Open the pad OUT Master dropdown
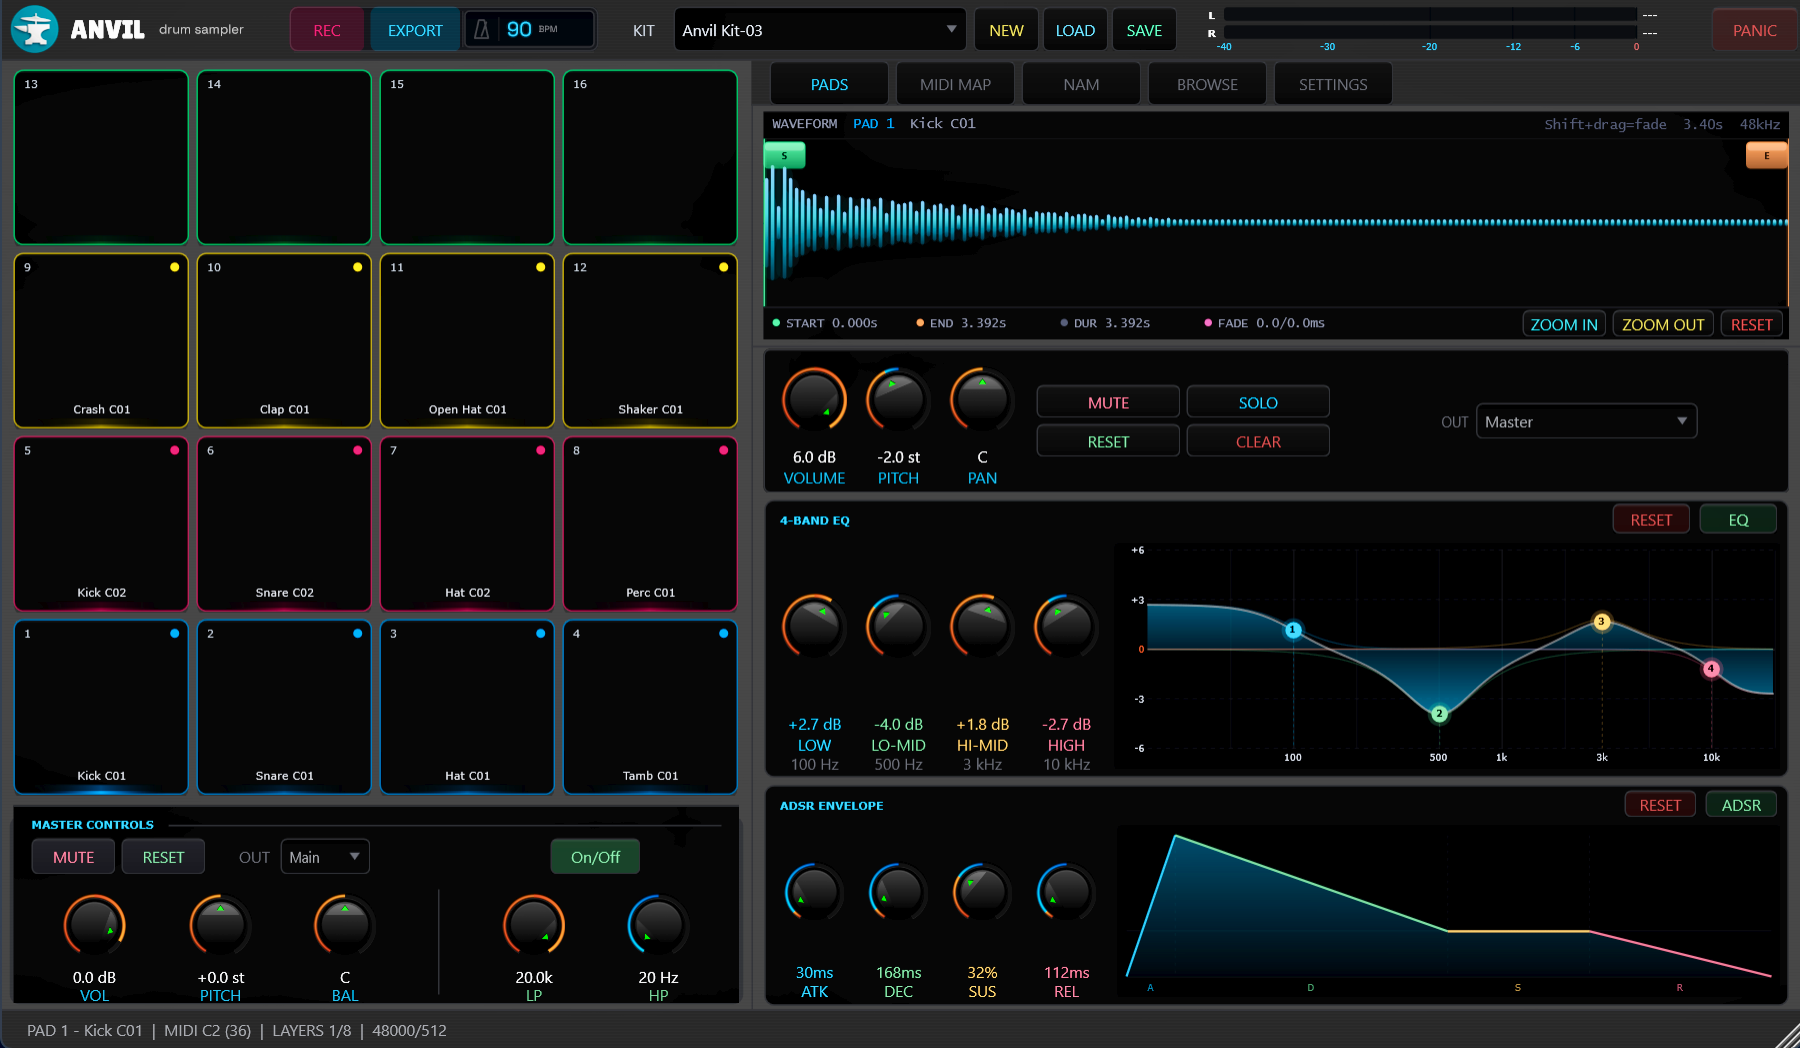This screenshot has height=1048, width=1800. click(1586, 422)
